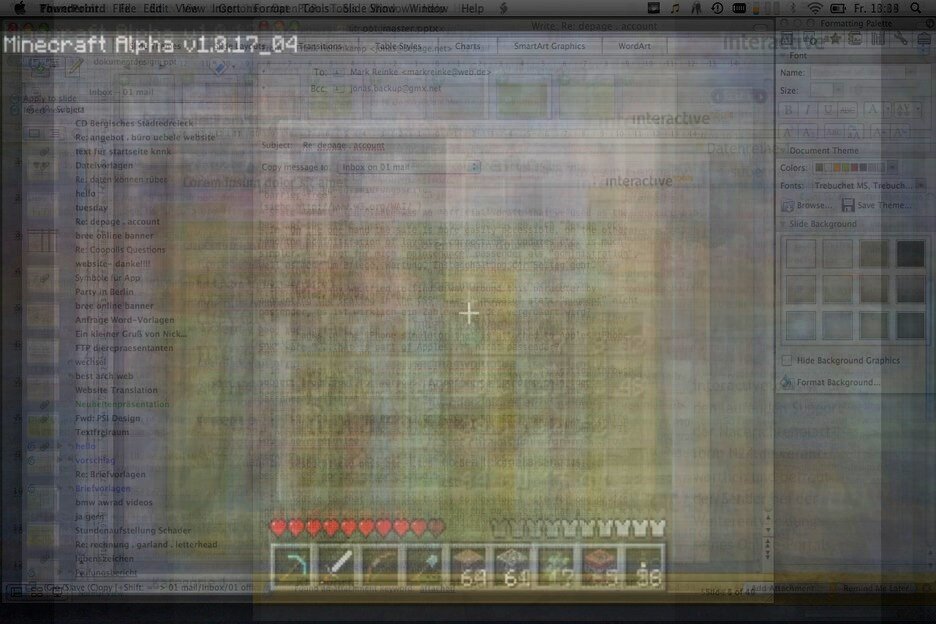Screen dimensions: 936x624
Task: Open email 'Party in Berlin'
Action: tap(104, 292)
